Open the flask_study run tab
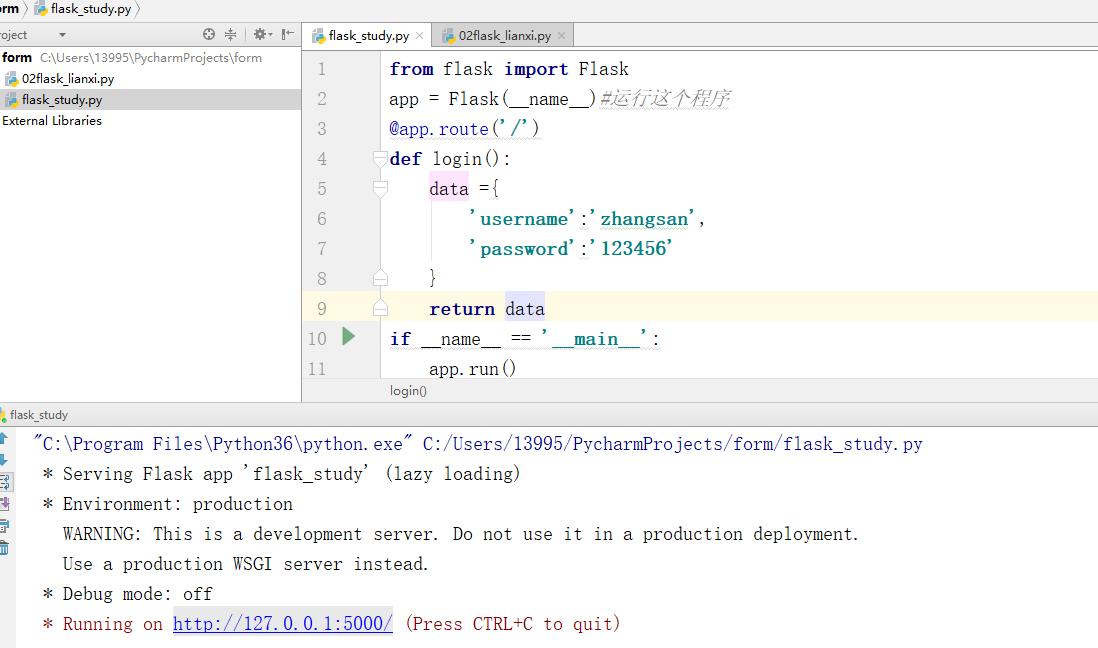The height and width of the screenshot is (648, 1098). click(35, 415)
